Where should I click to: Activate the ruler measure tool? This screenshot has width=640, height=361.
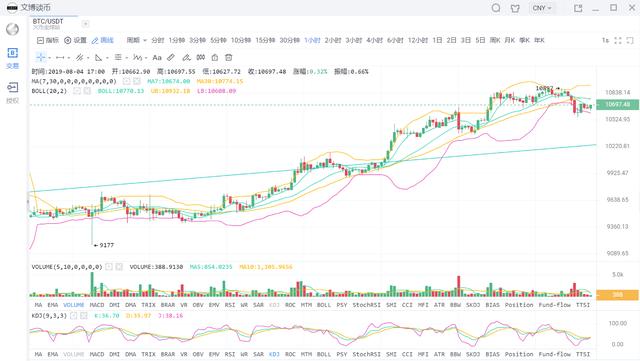(x=171, y=58)
